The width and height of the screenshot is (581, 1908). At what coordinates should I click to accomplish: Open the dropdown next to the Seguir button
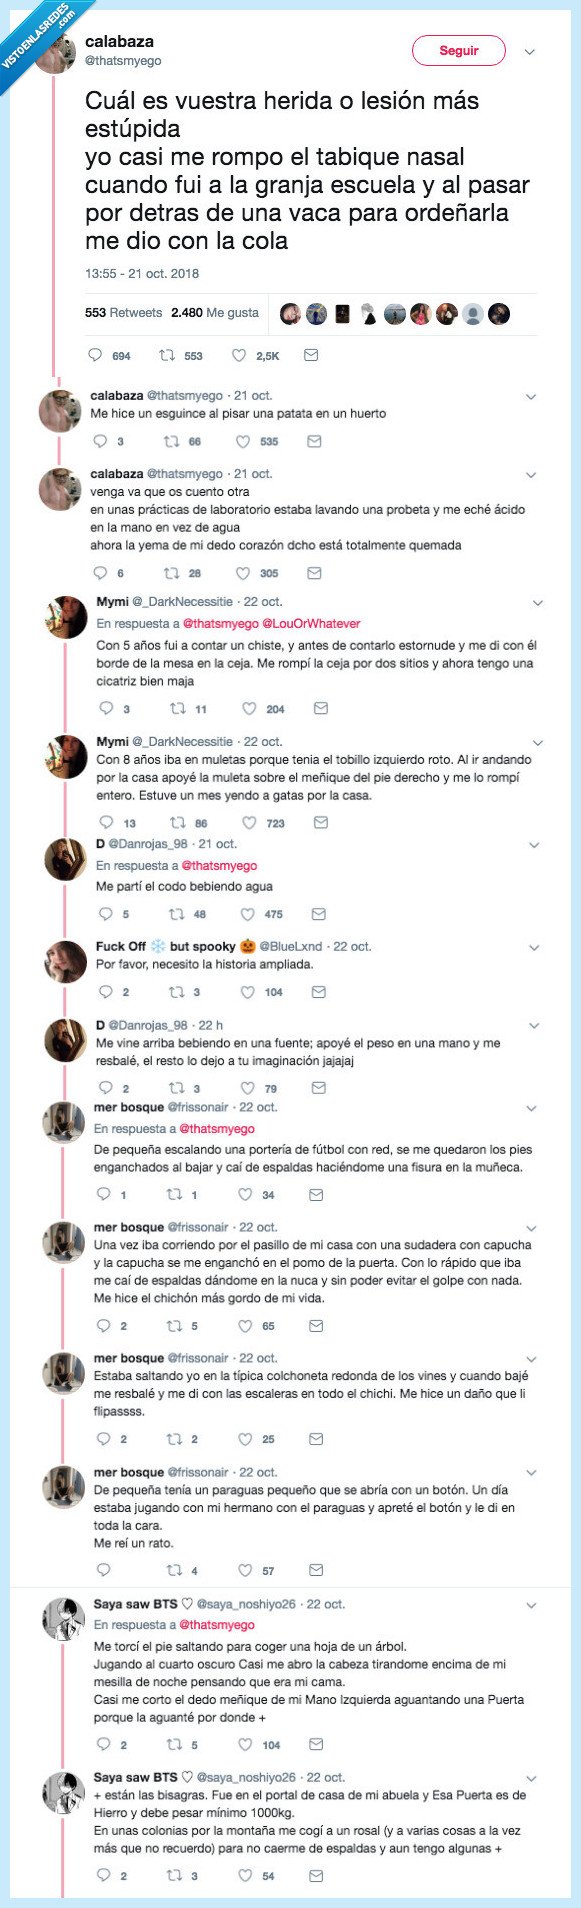click(528, 50)
